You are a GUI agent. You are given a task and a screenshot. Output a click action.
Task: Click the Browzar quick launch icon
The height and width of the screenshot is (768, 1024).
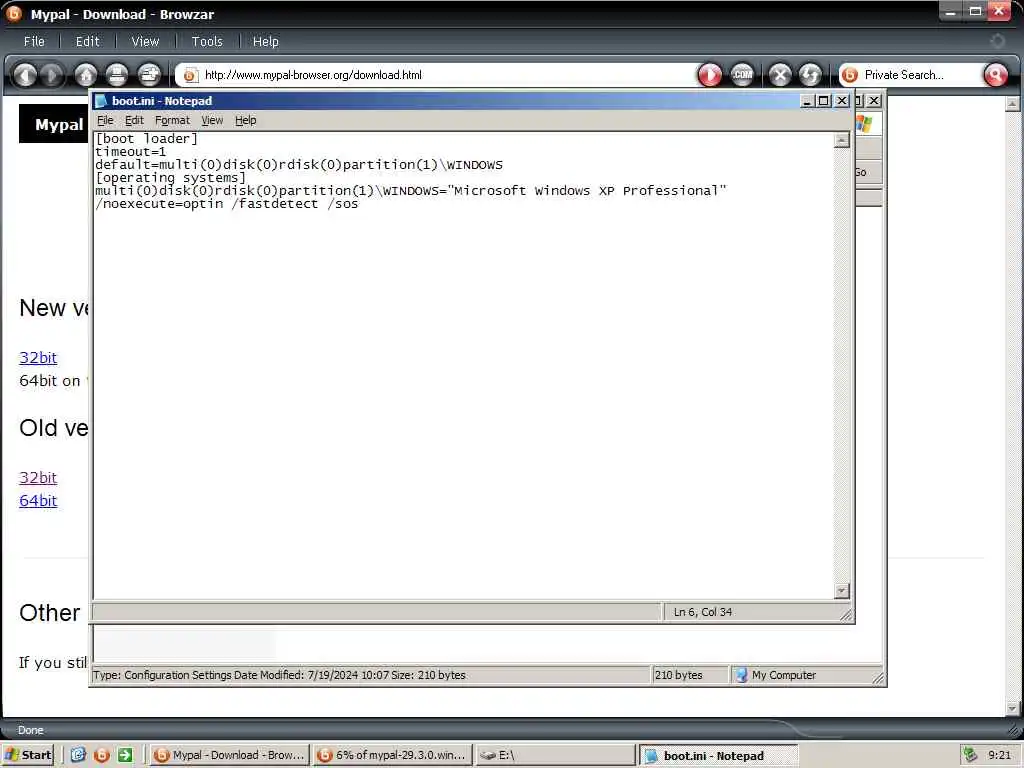point(102,755)
